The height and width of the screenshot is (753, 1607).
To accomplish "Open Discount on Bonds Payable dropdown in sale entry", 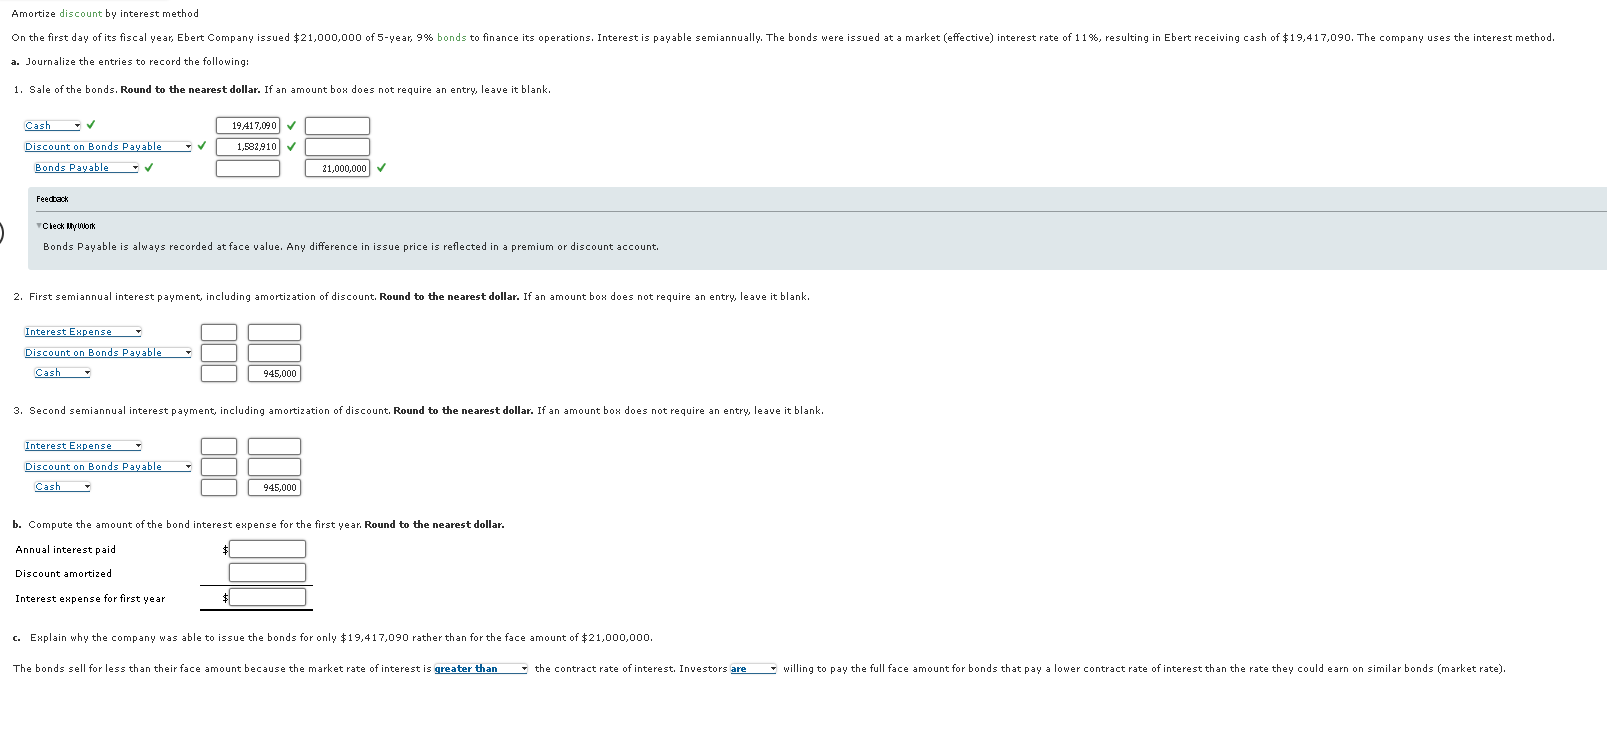I will coord(108,146).
